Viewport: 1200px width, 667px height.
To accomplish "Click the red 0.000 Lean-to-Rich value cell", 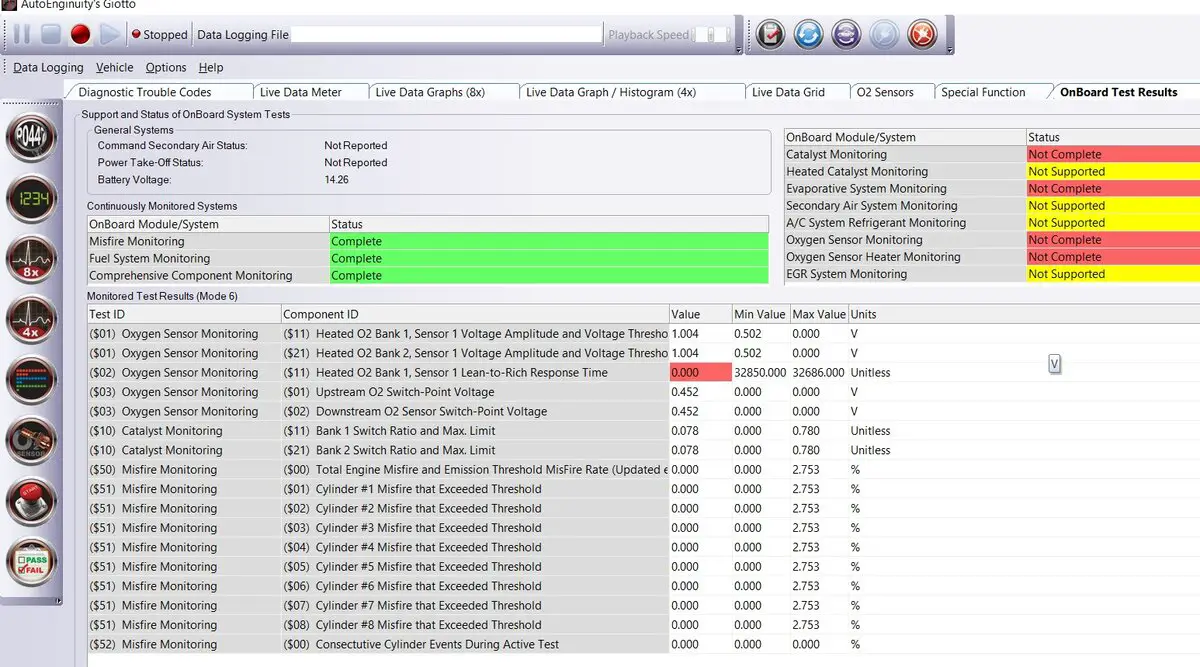I will coord(700,372).
